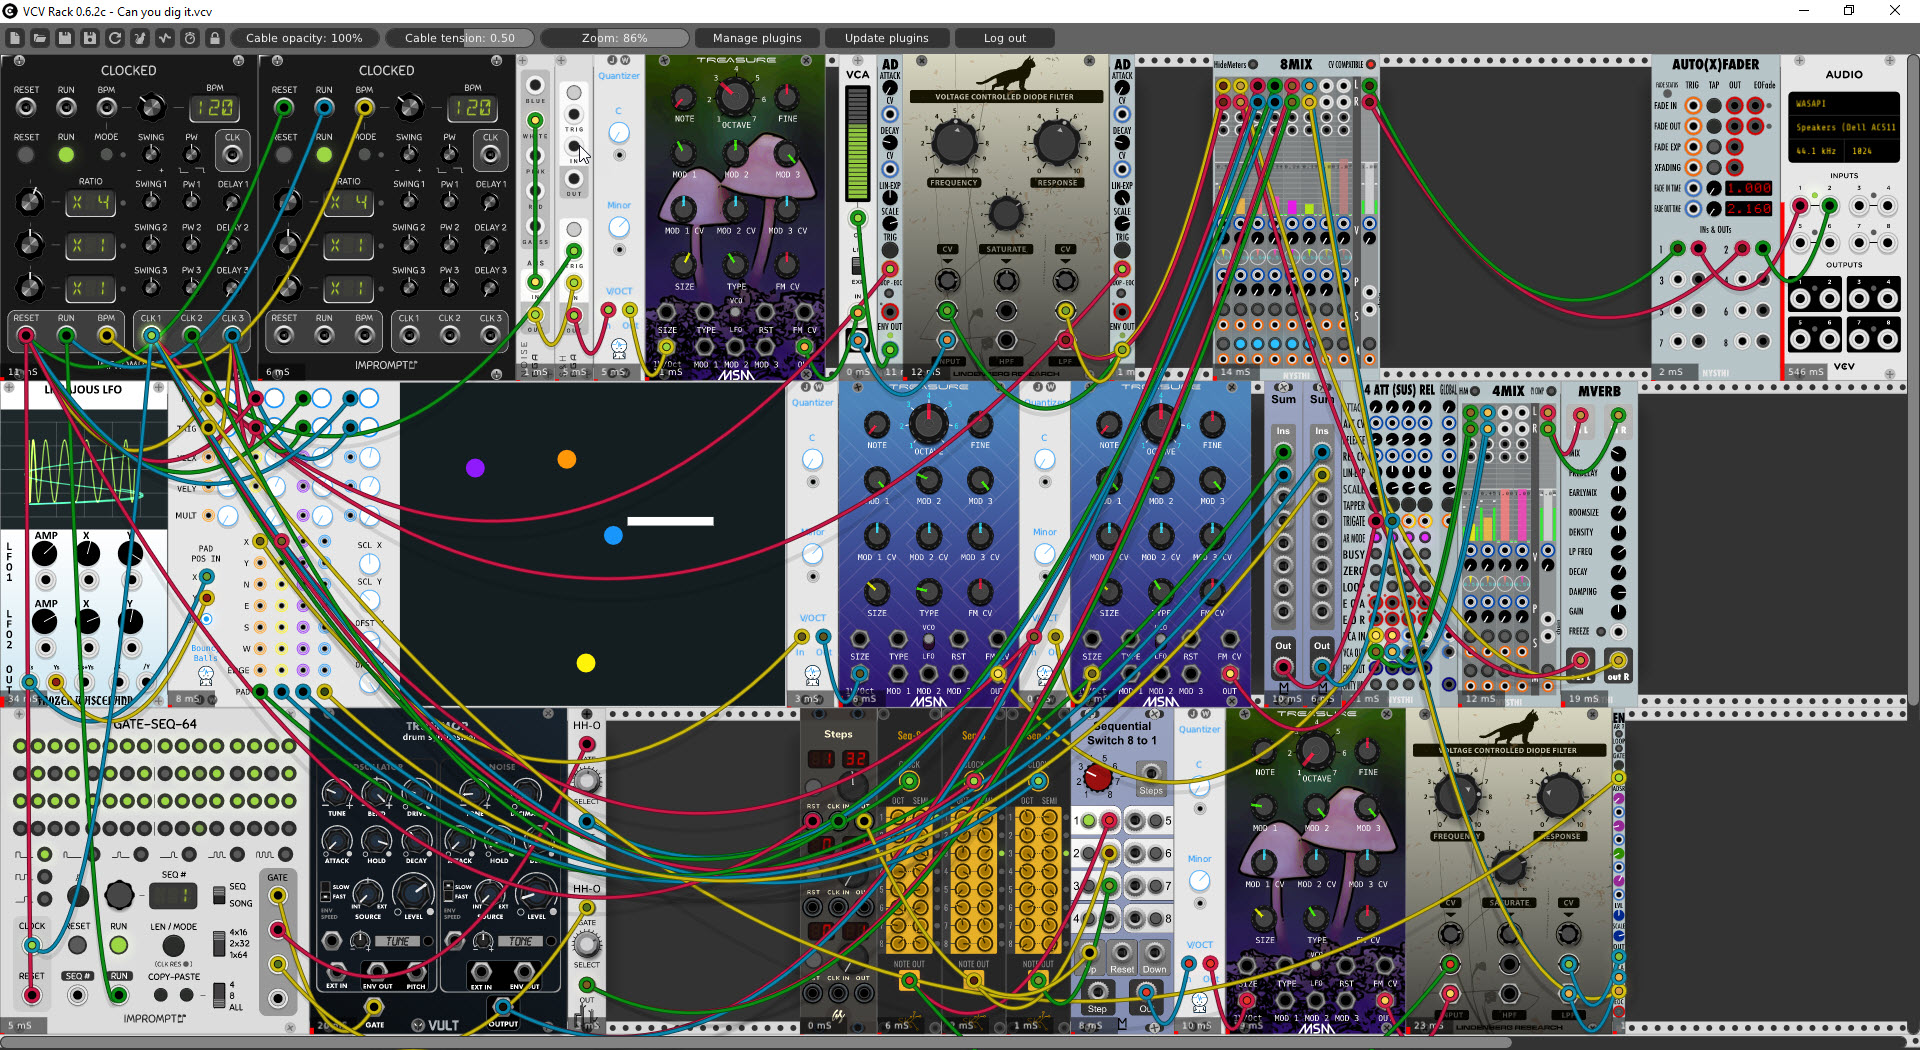Click the Save patch disk icon

click(65, 38)
